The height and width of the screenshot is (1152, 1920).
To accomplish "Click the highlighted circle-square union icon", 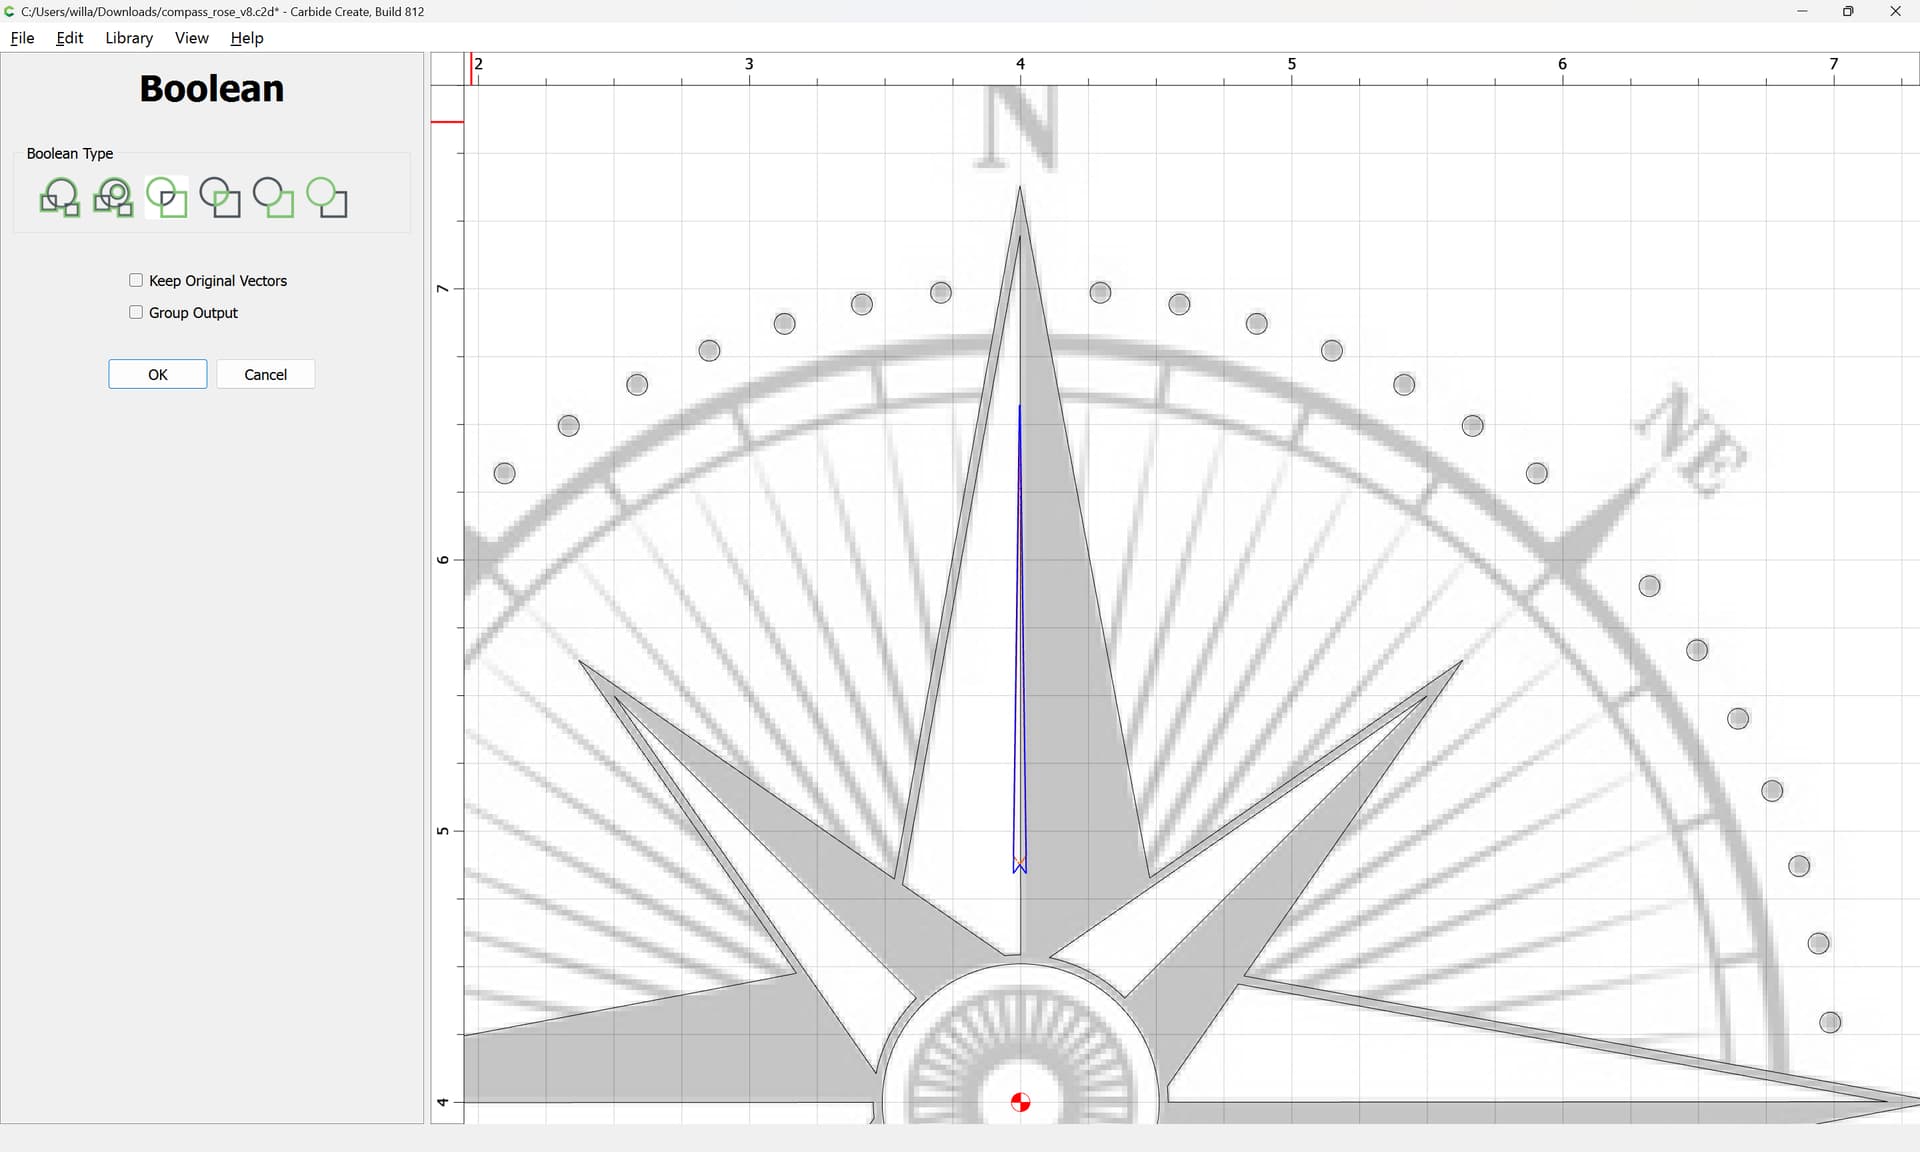I will click(166, 197).
